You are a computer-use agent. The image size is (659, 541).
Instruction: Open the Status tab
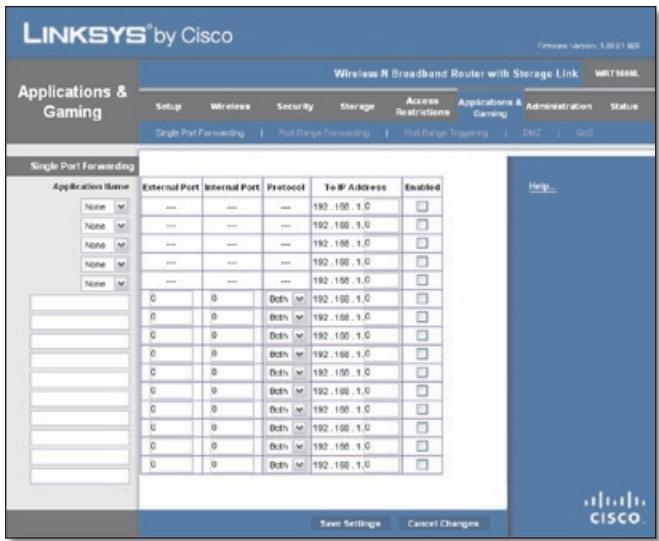(624, 106)
